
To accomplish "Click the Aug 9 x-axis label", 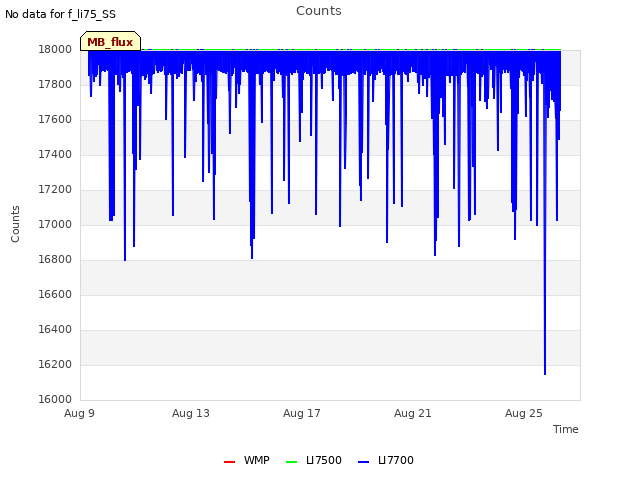I will click(79, 413).
